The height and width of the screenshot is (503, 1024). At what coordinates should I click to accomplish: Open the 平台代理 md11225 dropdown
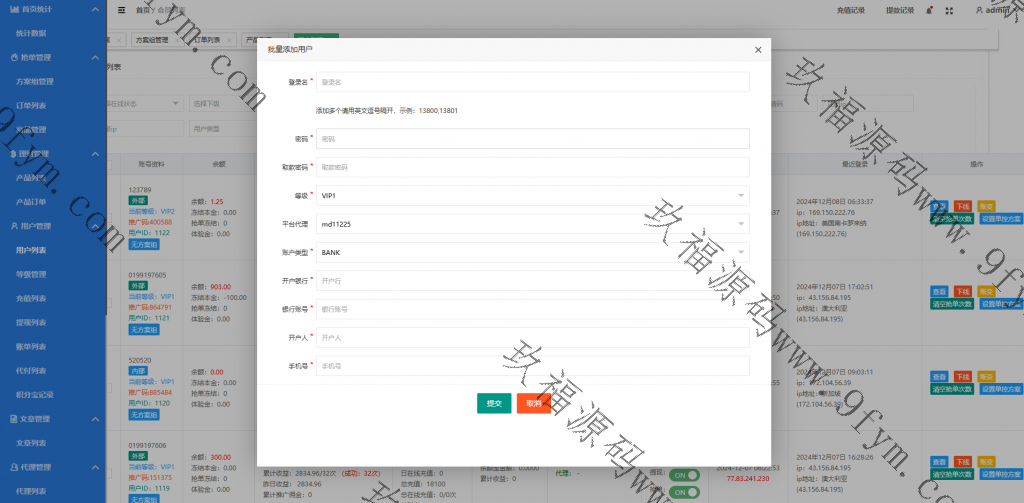click(x=532, y=225)
